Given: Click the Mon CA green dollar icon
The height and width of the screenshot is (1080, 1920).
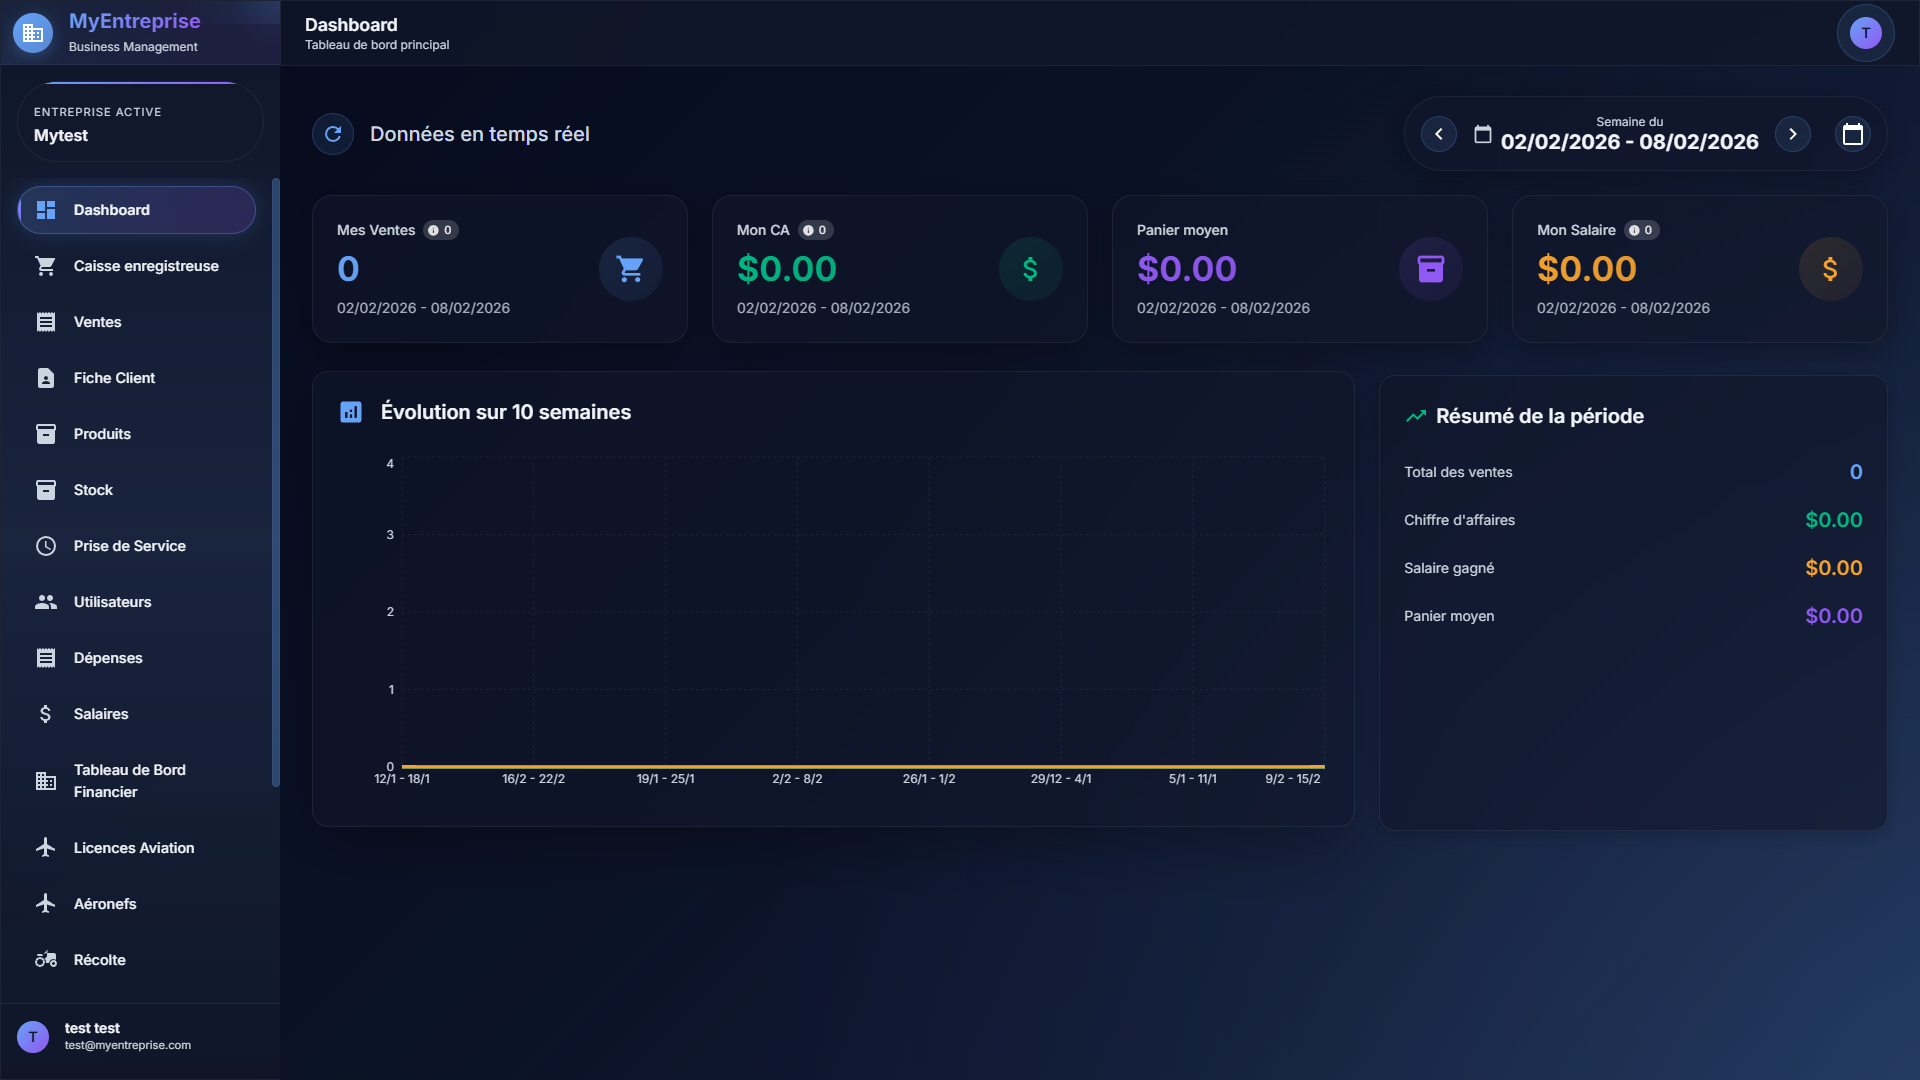Looking at the screenshot, I should (x=1030, y=269).
